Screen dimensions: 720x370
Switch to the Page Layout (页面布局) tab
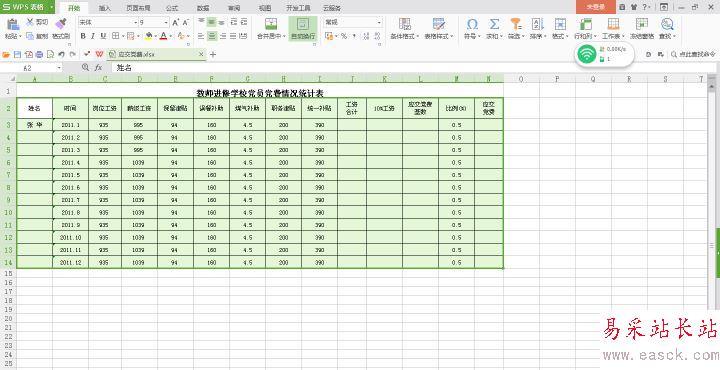pyautogui.click(x=138, y=8)
